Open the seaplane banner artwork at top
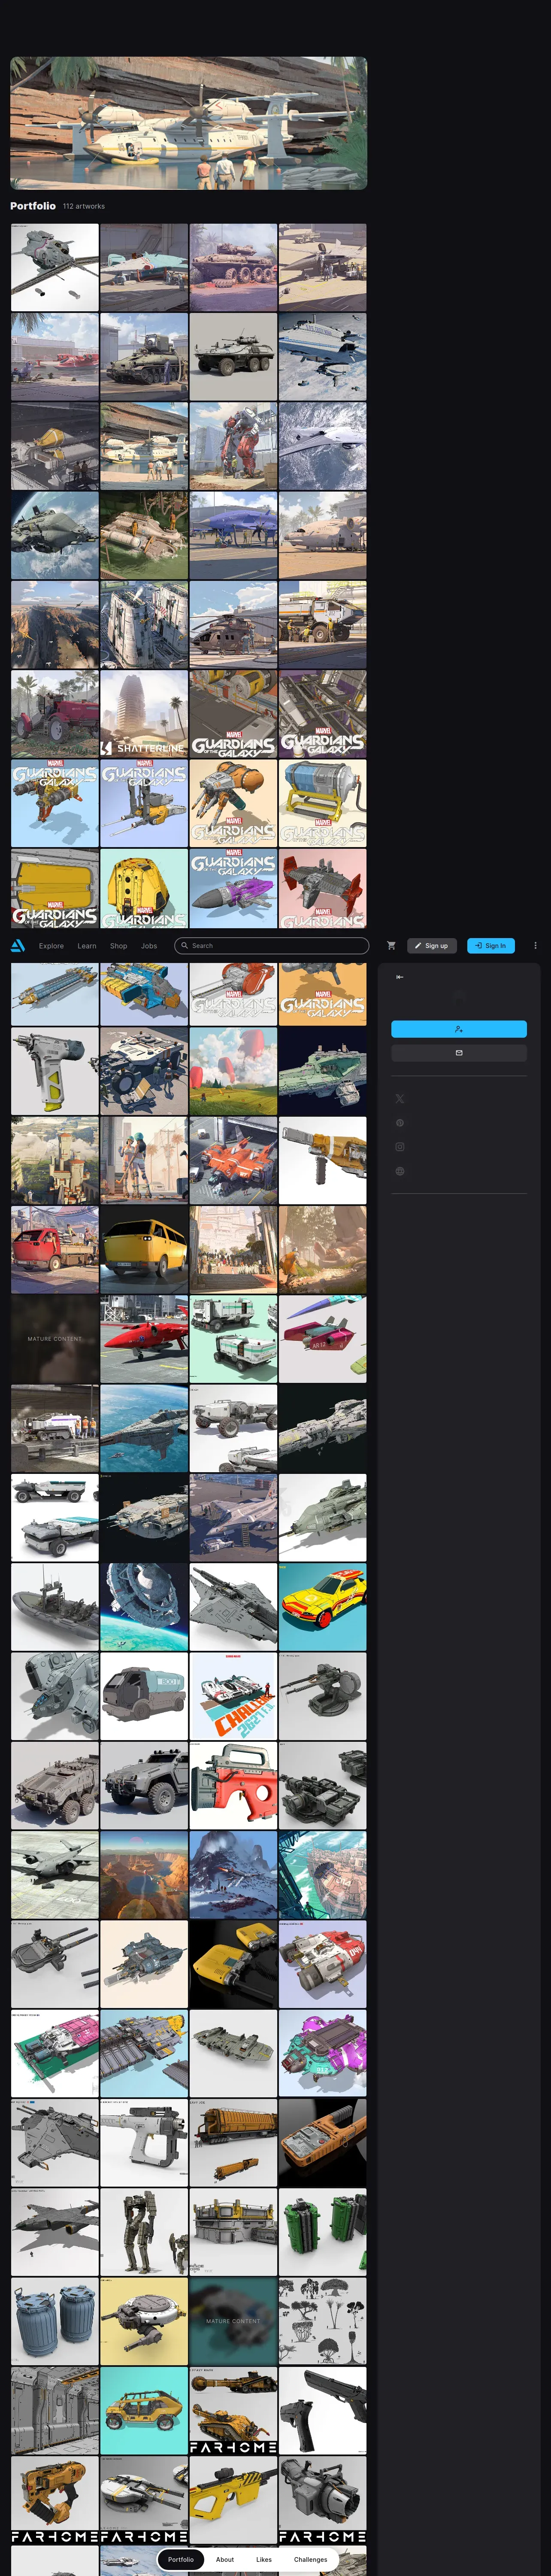The height and width of the screenshot is (2576, 551). [188, 123]
